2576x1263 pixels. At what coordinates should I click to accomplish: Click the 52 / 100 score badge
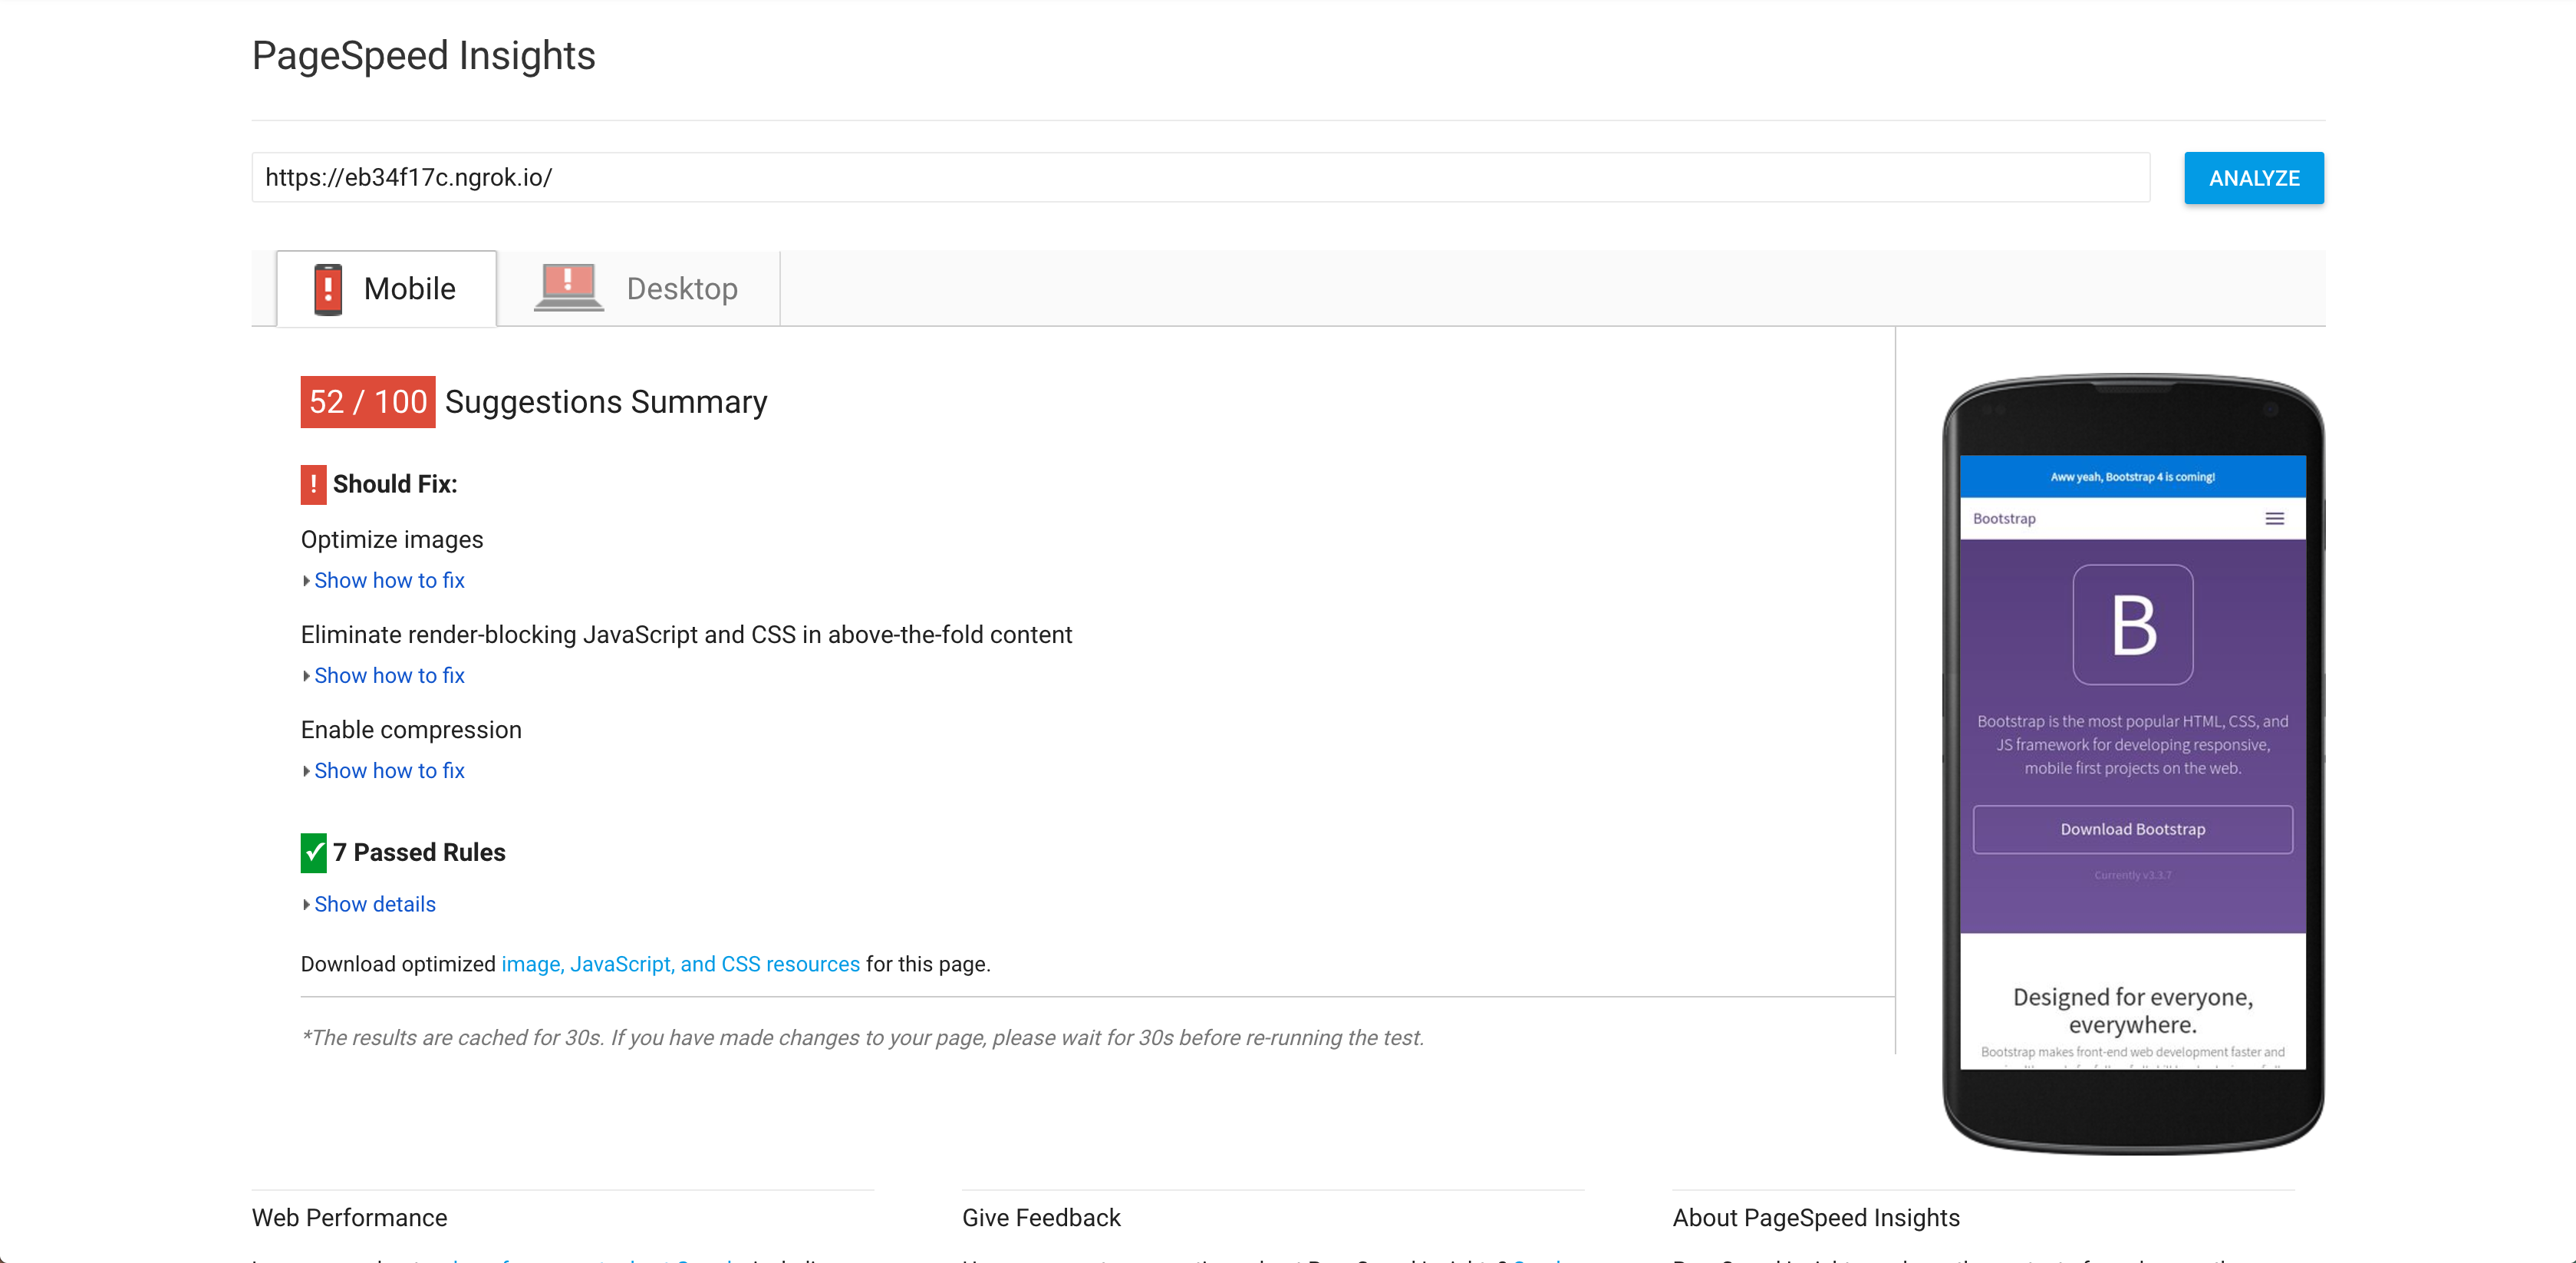click(367, 402)
